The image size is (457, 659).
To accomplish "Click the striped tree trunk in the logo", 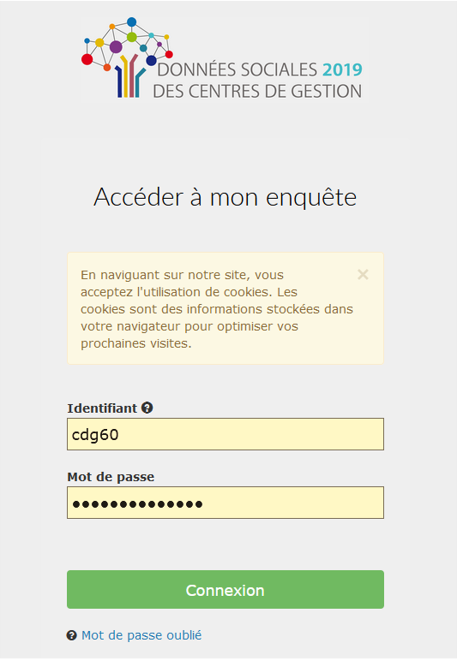I will 129,76.
